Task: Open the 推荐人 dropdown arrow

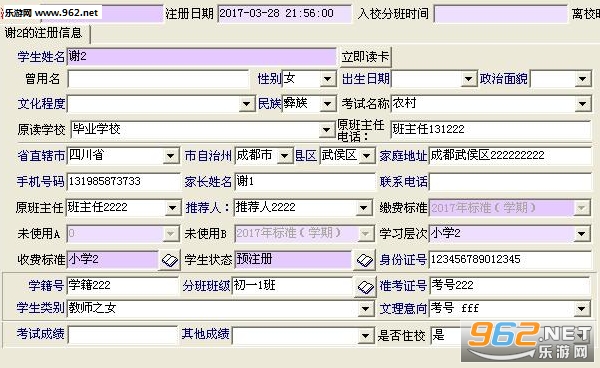Action: click(x=363, y=208)
